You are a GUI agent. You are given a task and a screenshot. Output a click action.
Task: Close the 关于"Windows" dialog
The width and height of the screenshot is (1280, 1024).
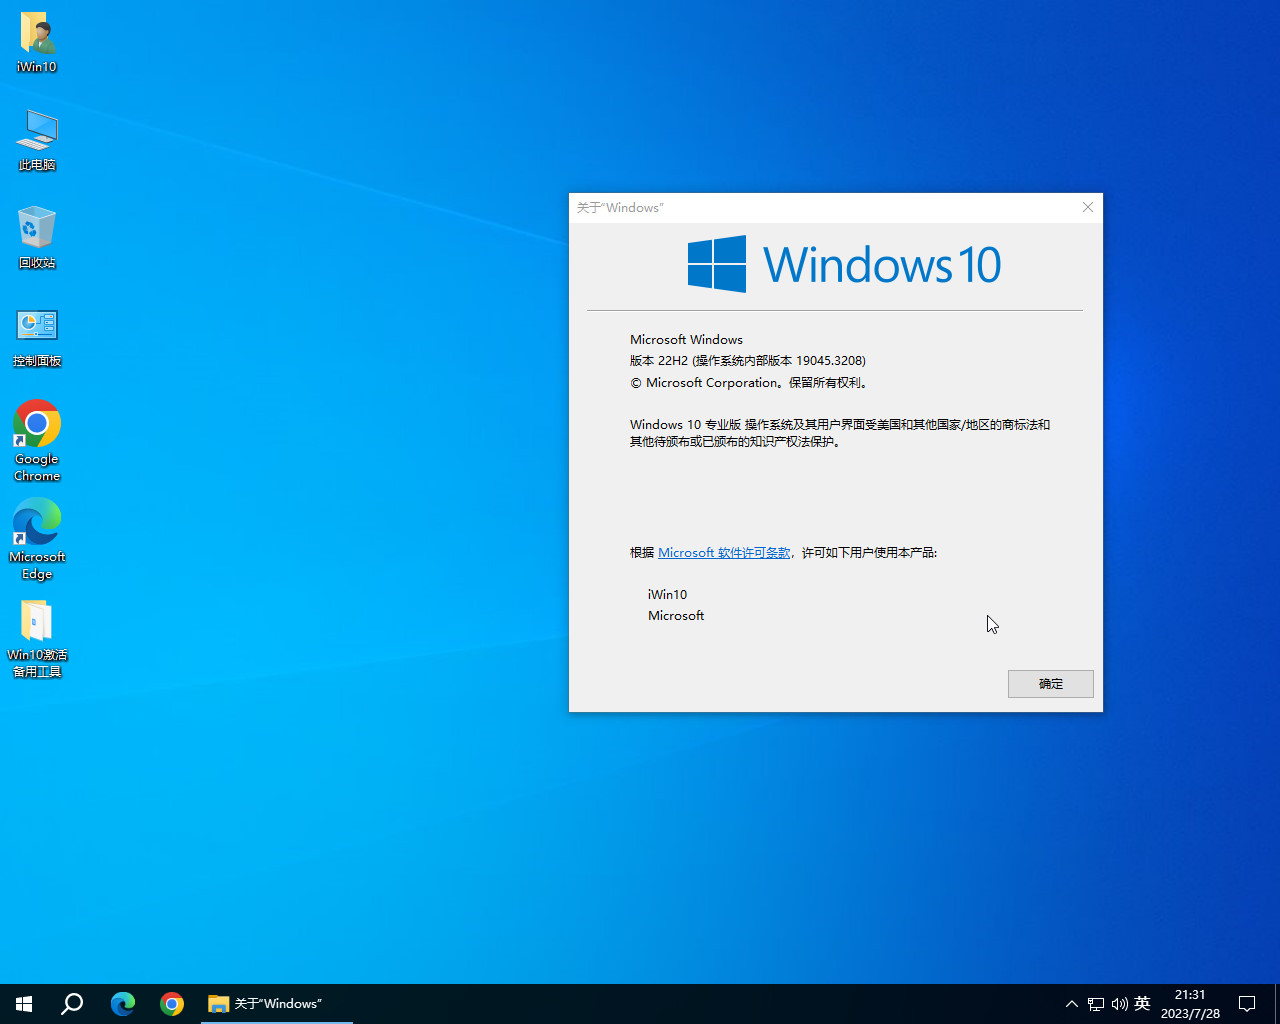coord(1088,208)
